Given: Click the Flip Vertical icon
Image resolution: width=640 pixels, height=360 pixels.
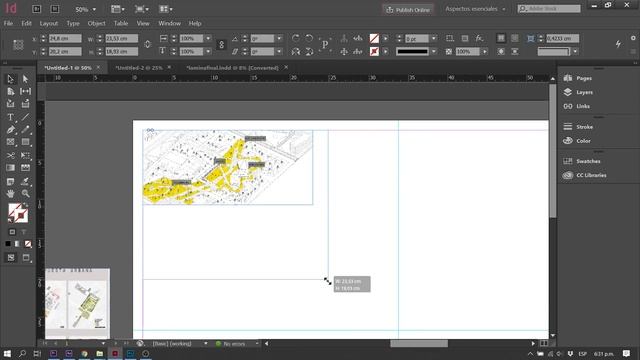Looking at the screenshot, I should 309,51.
